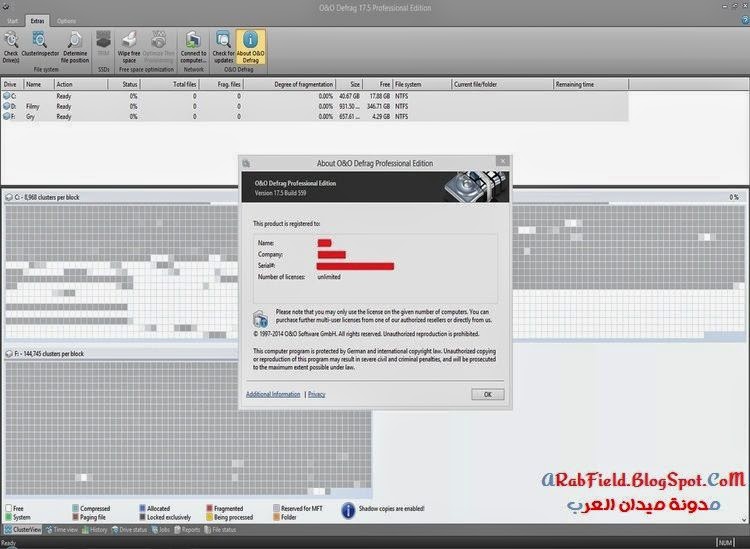This screenshot has width=750, height=549.
Task: Click the Shadow copies info icon
Action: point(348,510)
